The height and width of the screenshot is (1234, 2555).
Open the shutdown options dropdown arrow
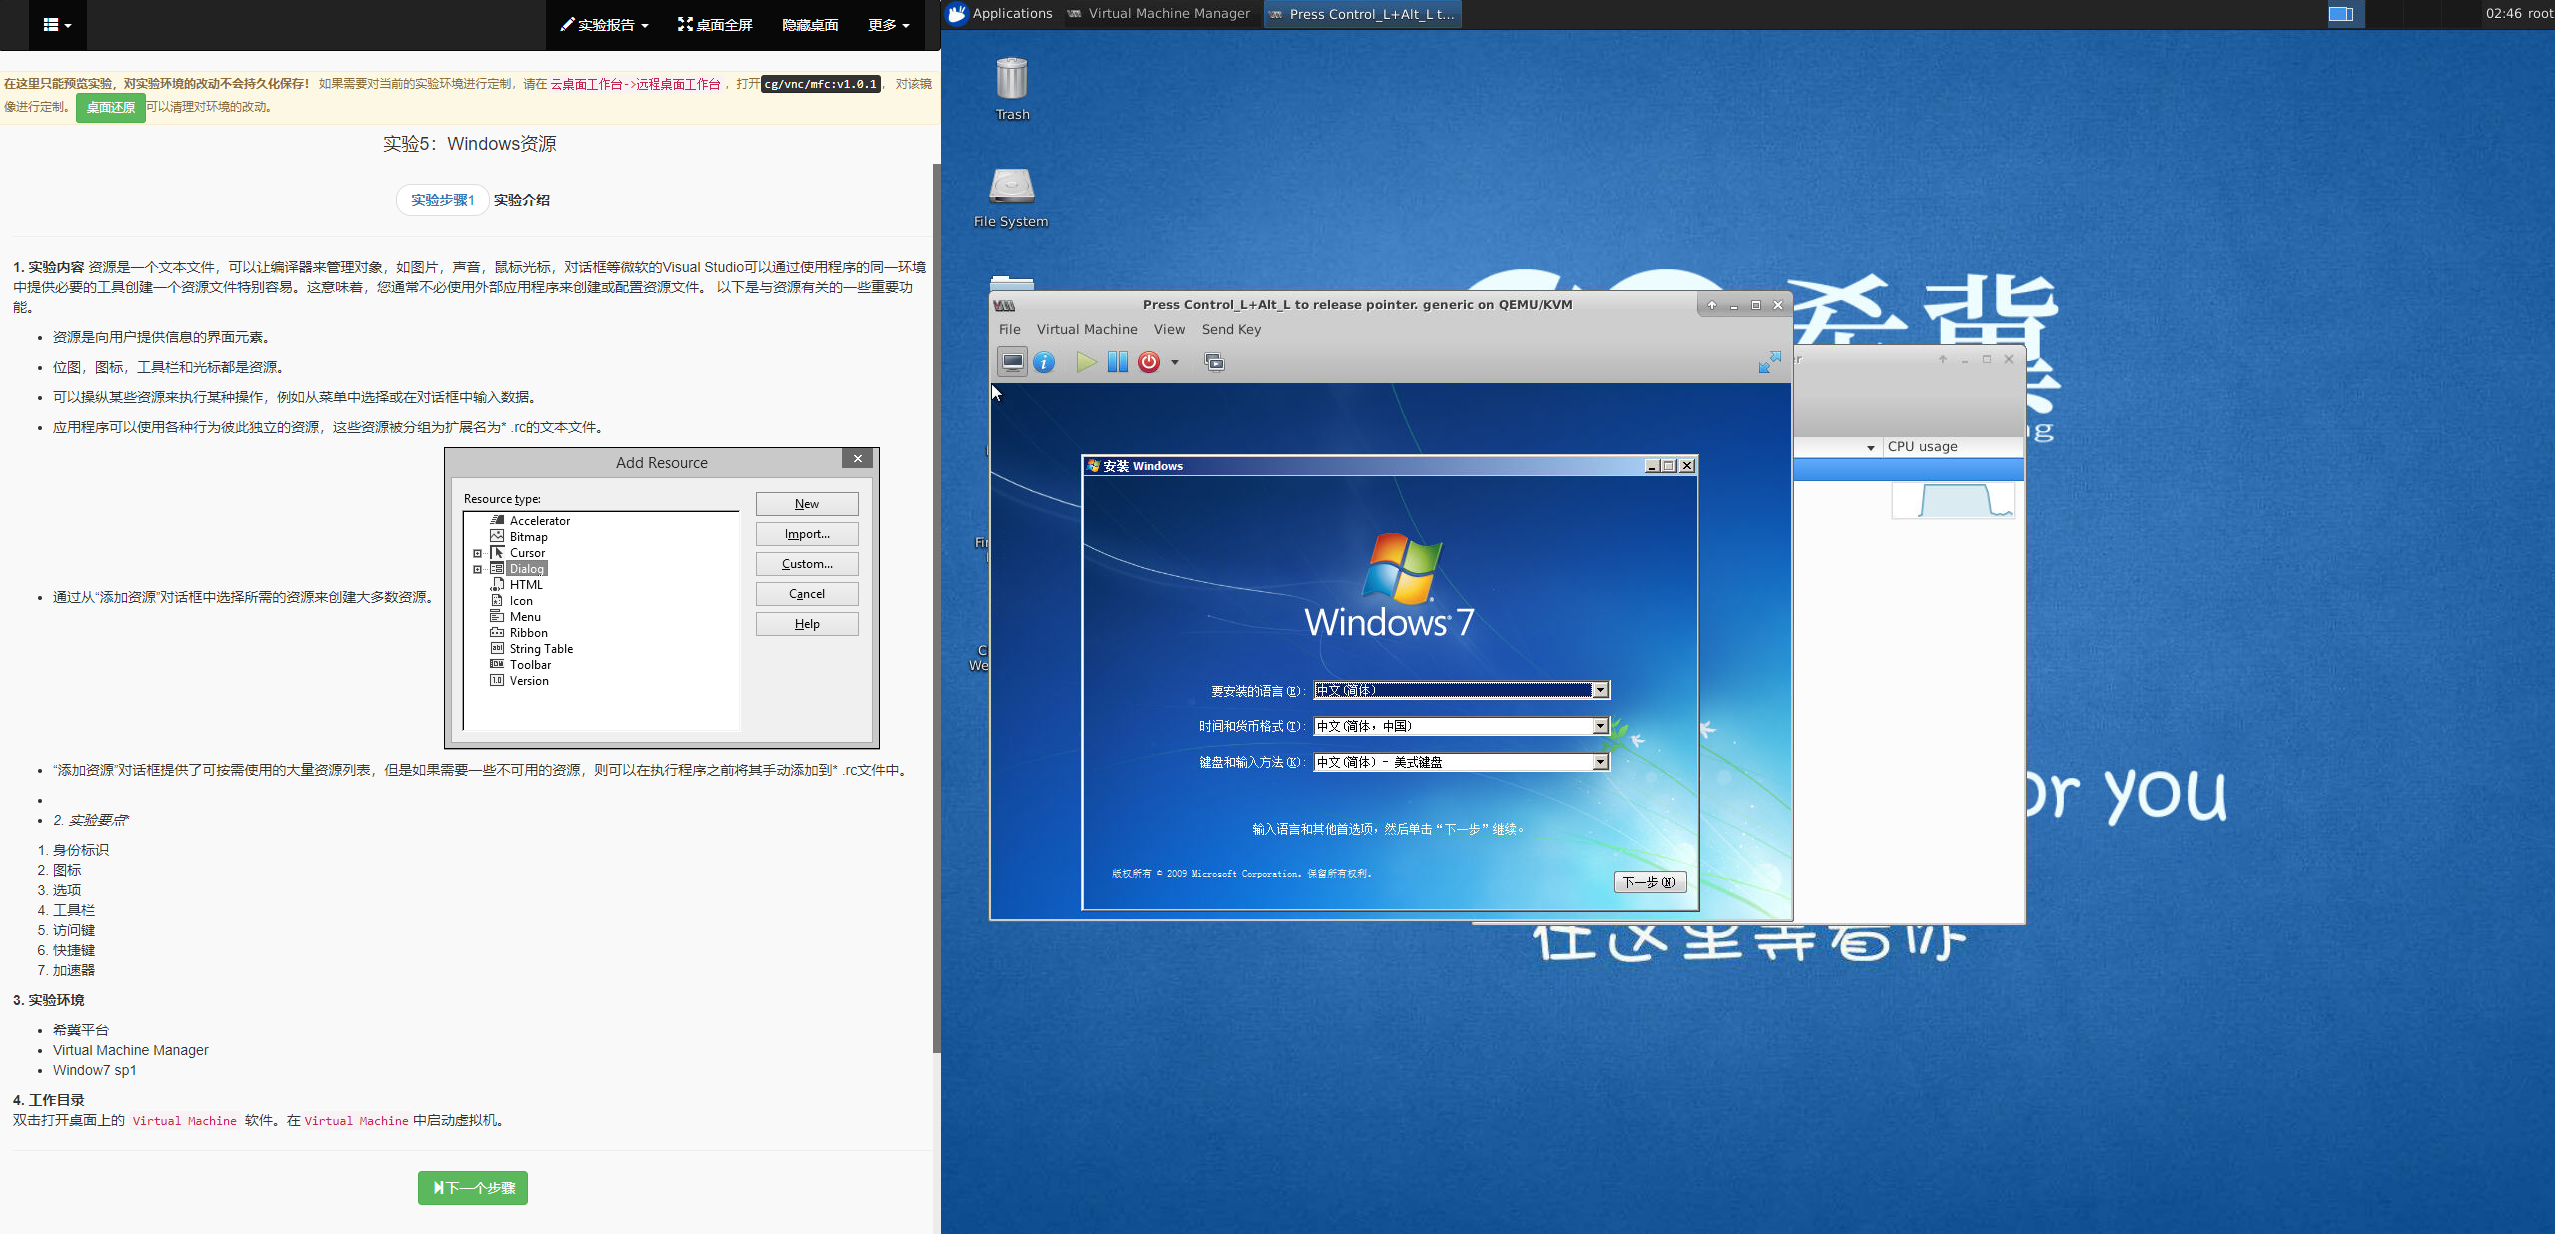tap(1175, 363)
